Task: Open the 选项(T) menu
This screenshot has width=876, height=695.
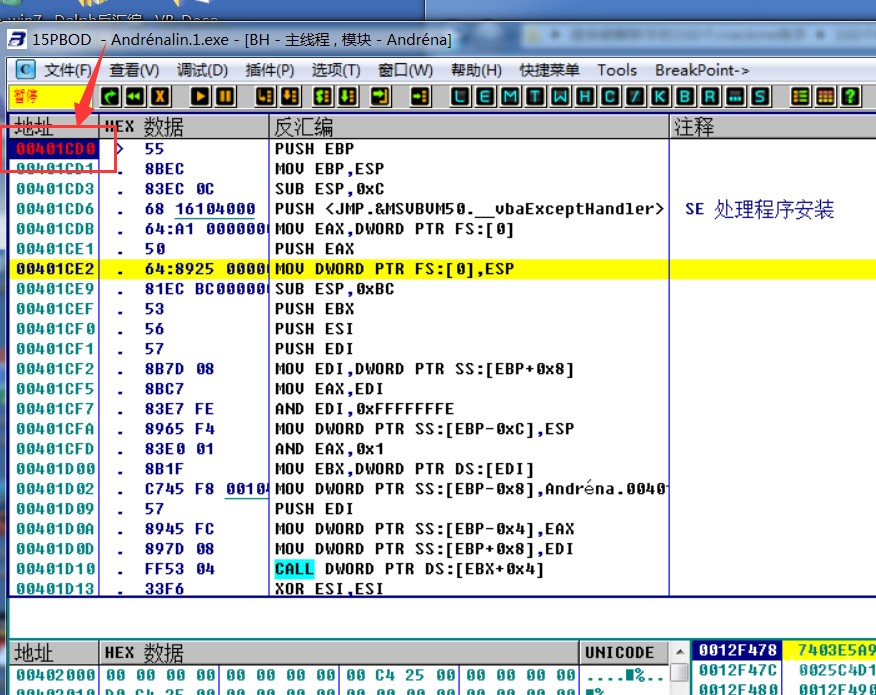Action: 336,70
